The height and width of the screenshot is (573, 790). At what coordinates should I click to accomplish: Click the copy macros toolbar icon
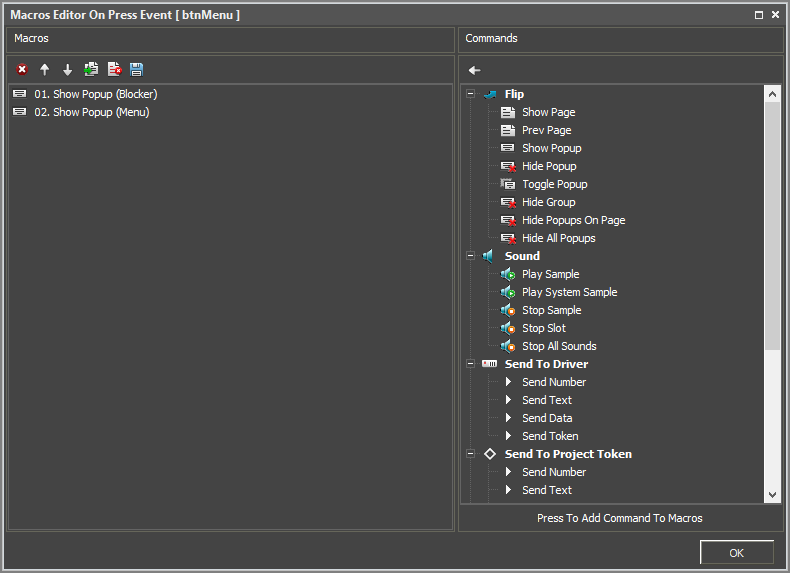91,70
